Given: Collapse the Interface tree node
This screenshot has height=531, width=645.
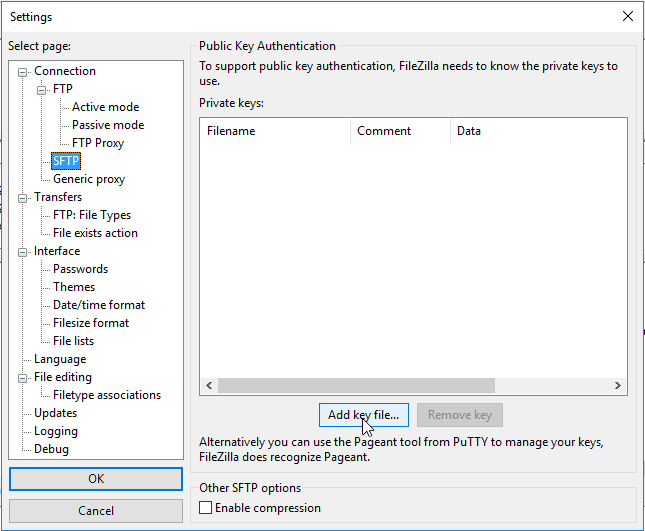Looking at the screenshot, I should (23, 252).
